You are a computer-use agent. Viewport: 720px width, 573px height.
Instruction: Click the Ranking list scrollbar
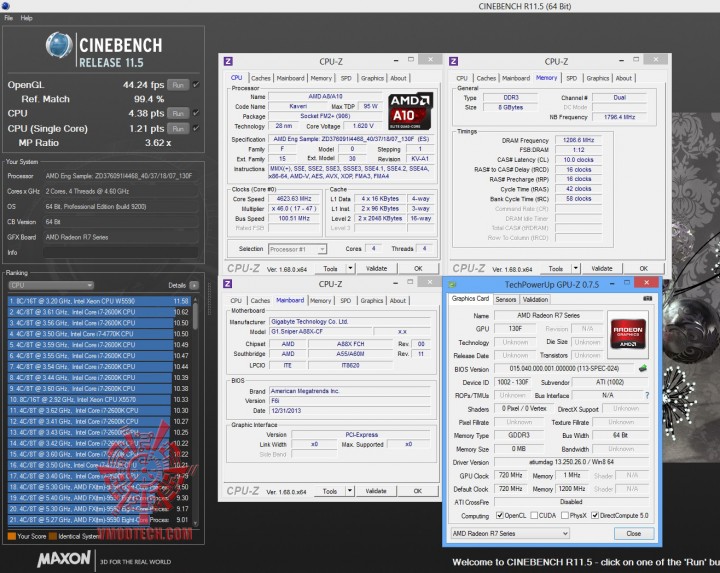(196, 411)
